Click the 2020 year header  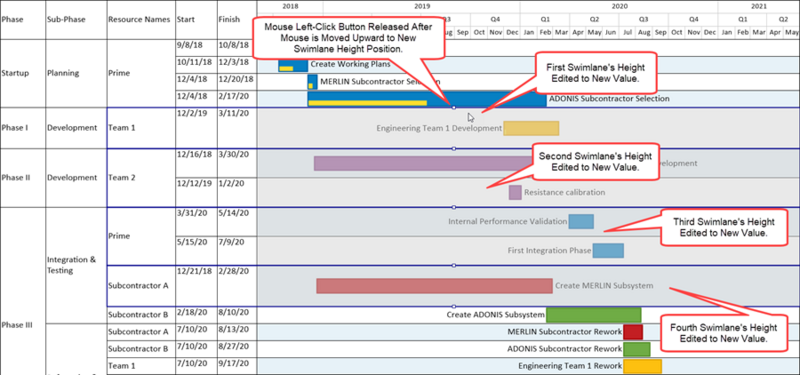click(619, 7)
